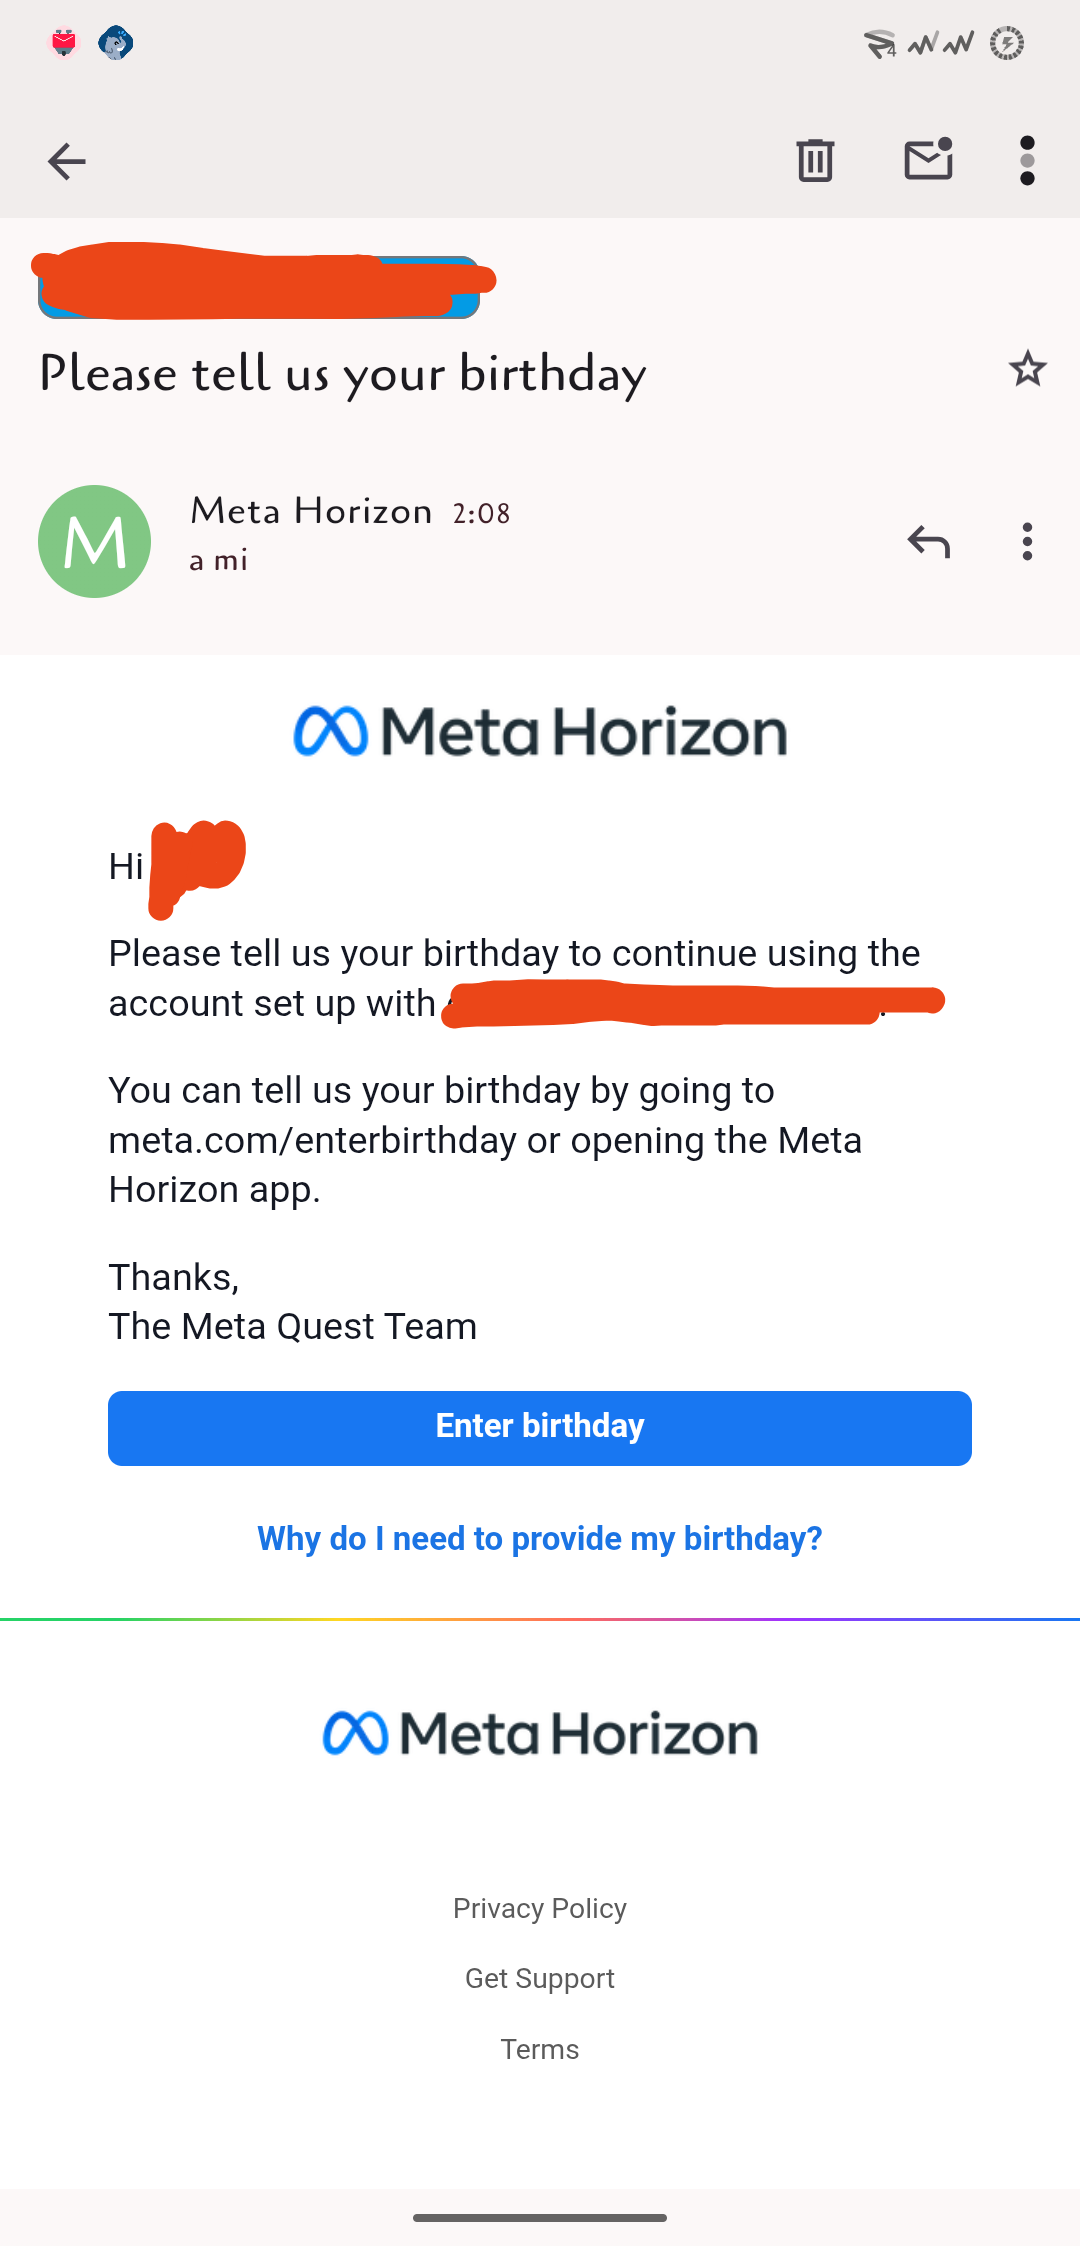This screenshot has height=2246, width=1080.
Task: Delete this email with the trash icon
Action: coord(815,160)
